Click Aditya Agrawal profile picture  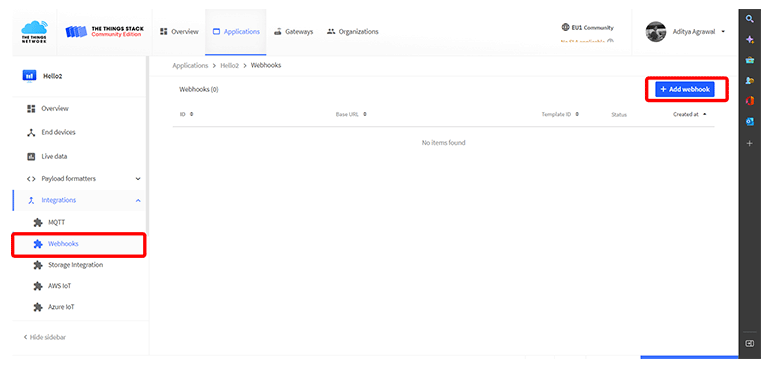point(656,32)
